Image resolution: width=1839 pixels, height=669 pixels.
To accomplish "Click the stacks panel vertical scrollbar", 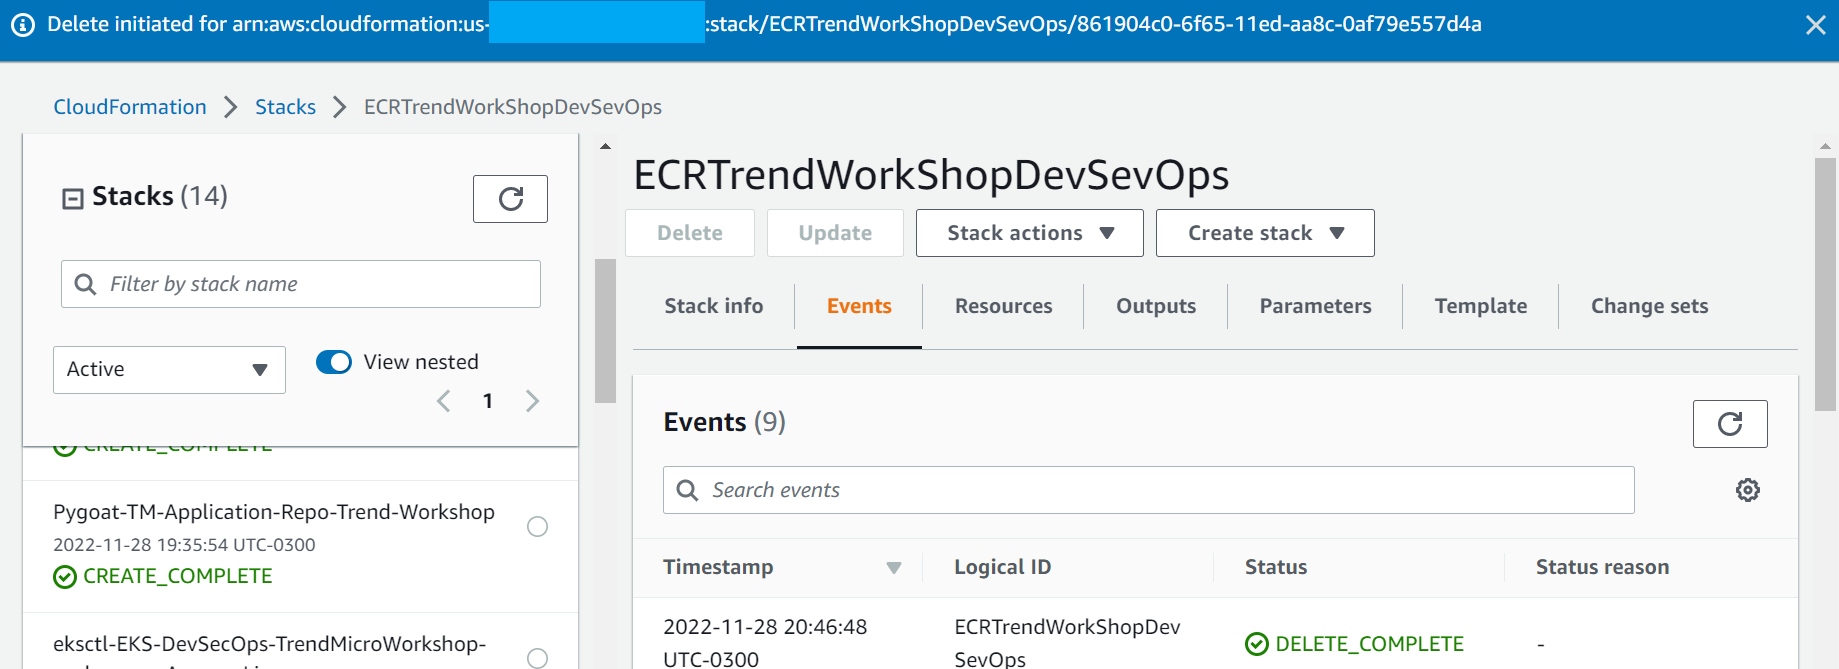I will coord(605,331).
